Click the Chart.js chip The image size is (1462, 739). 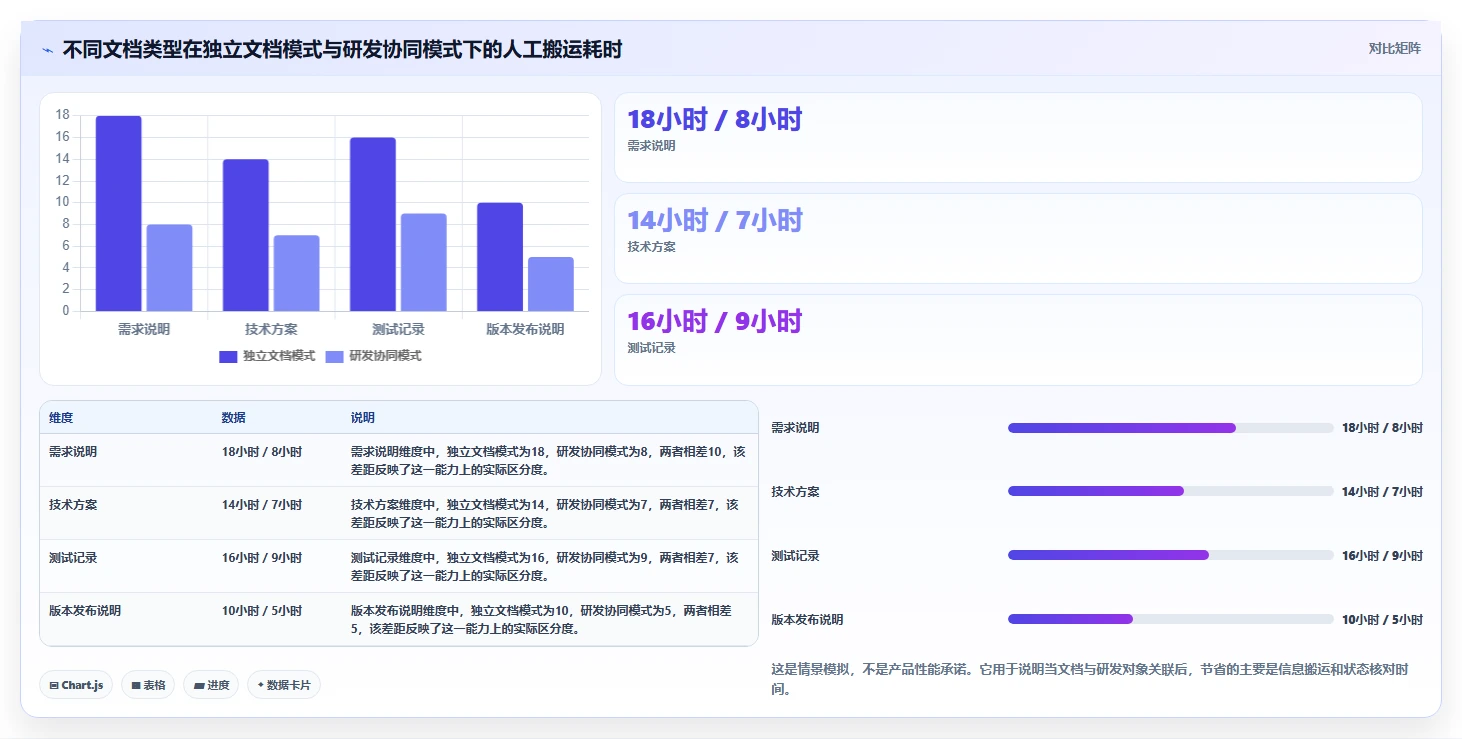click(76, 685)
